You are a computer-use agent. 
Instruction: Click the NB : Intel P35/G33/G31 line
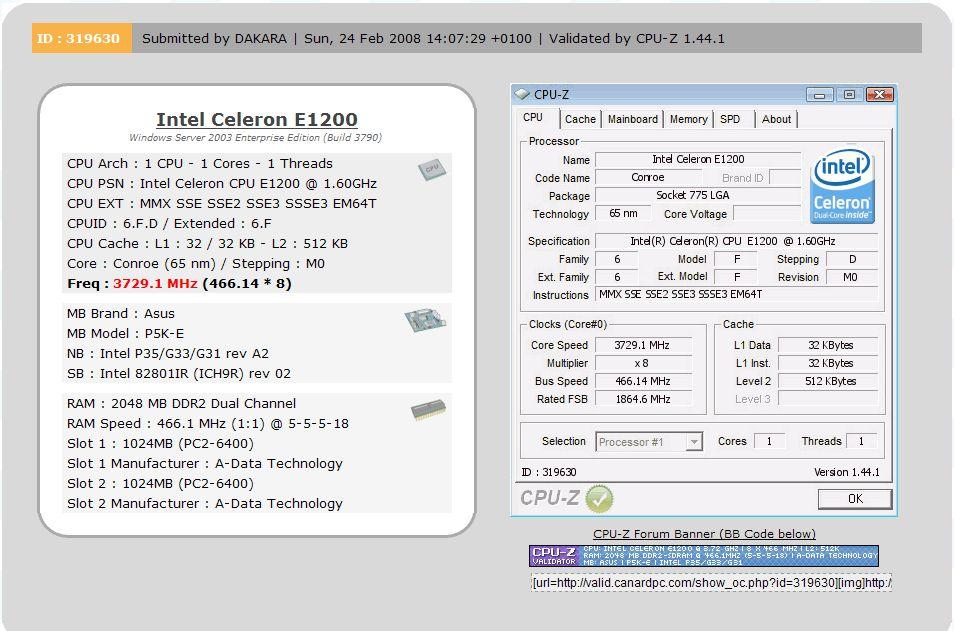168,354
